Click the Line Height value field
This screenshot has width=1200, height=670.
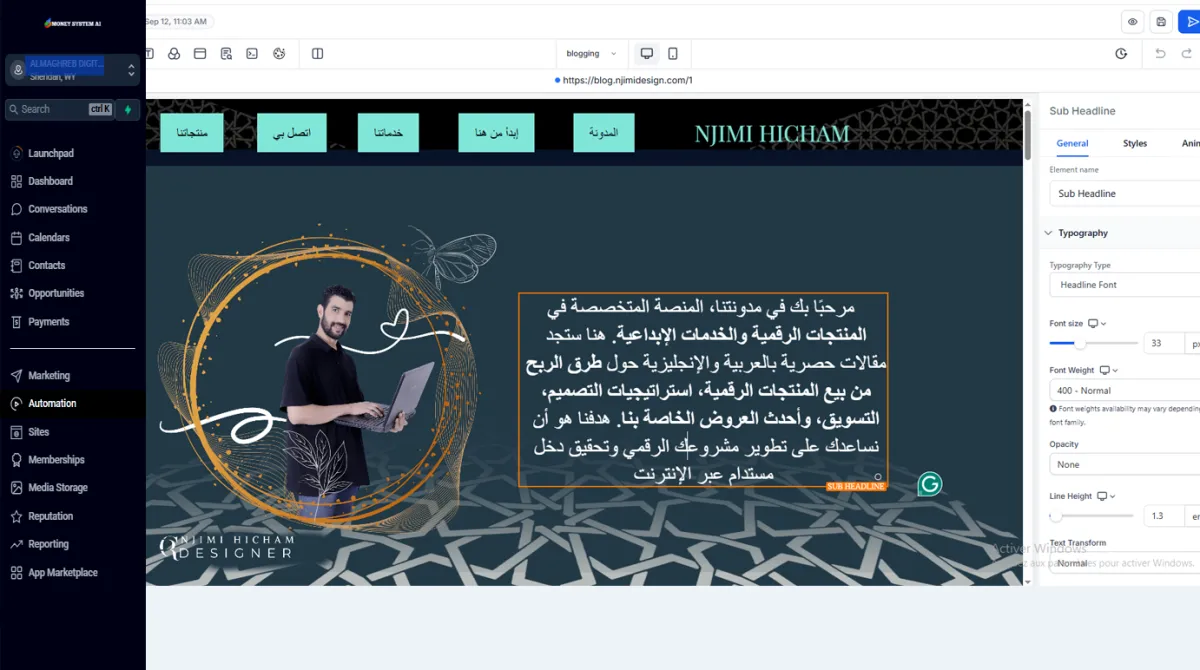(1163, 516)
